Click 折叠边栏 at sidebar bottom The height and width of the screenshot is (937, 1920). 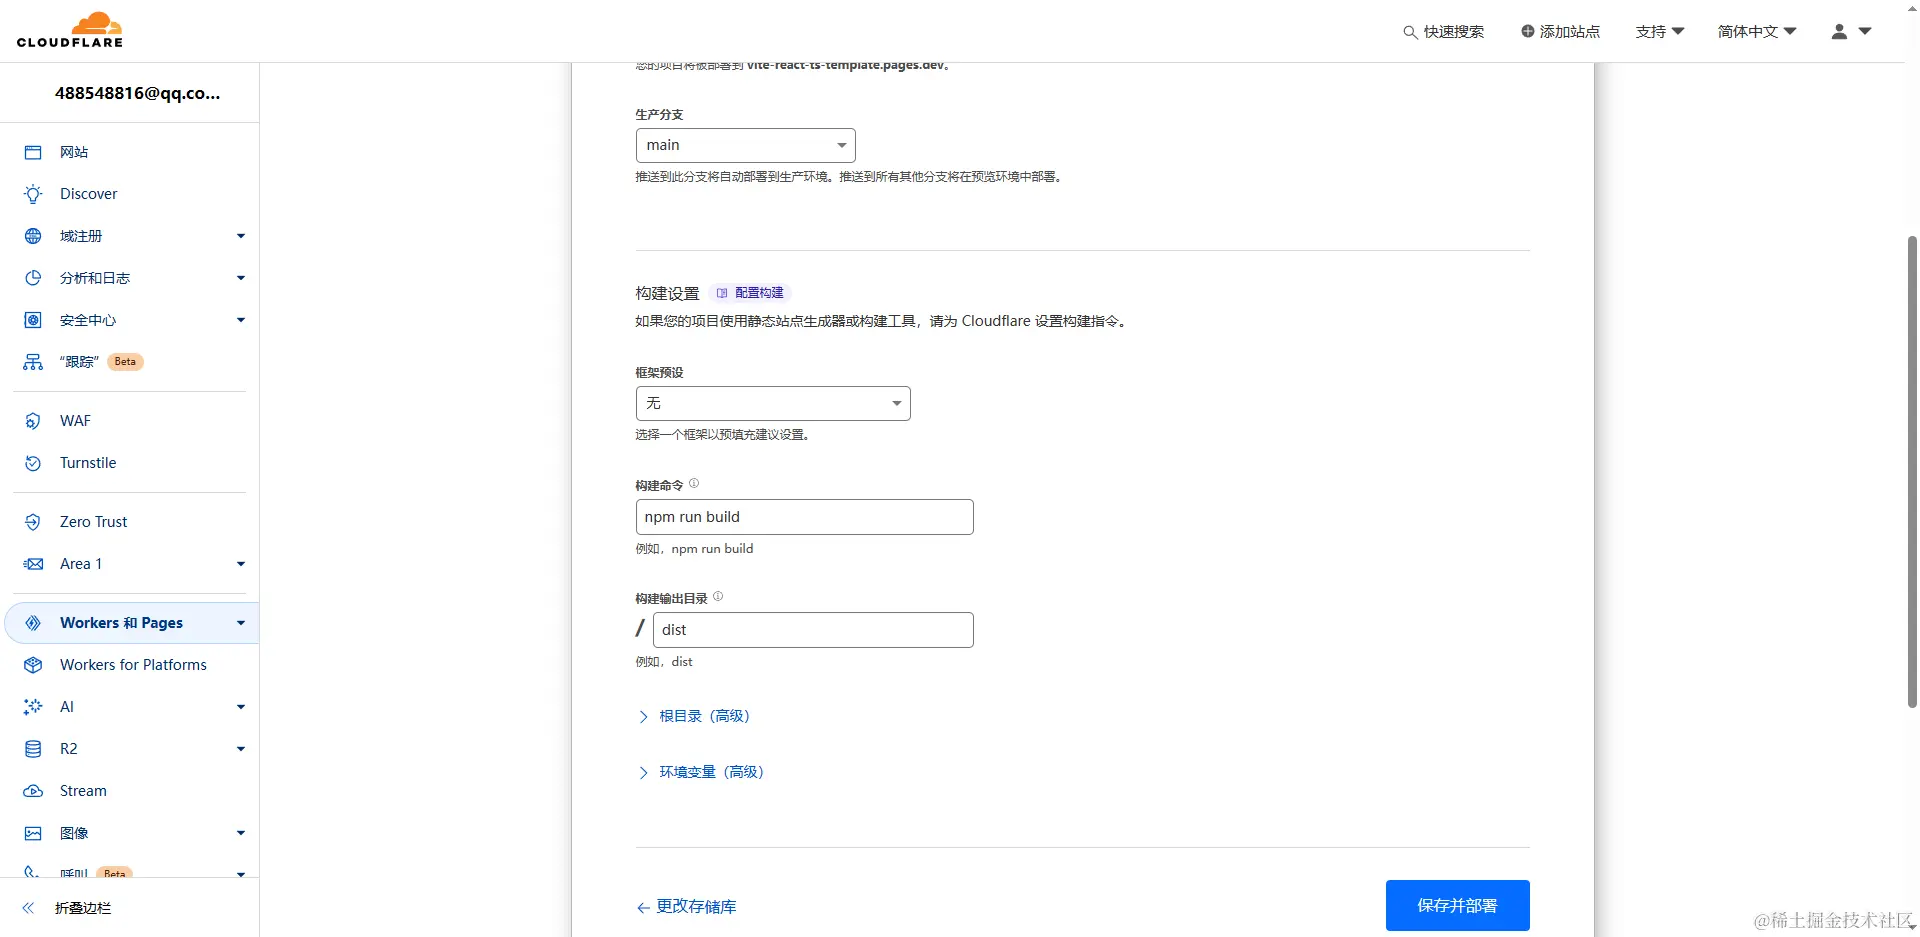83,908
